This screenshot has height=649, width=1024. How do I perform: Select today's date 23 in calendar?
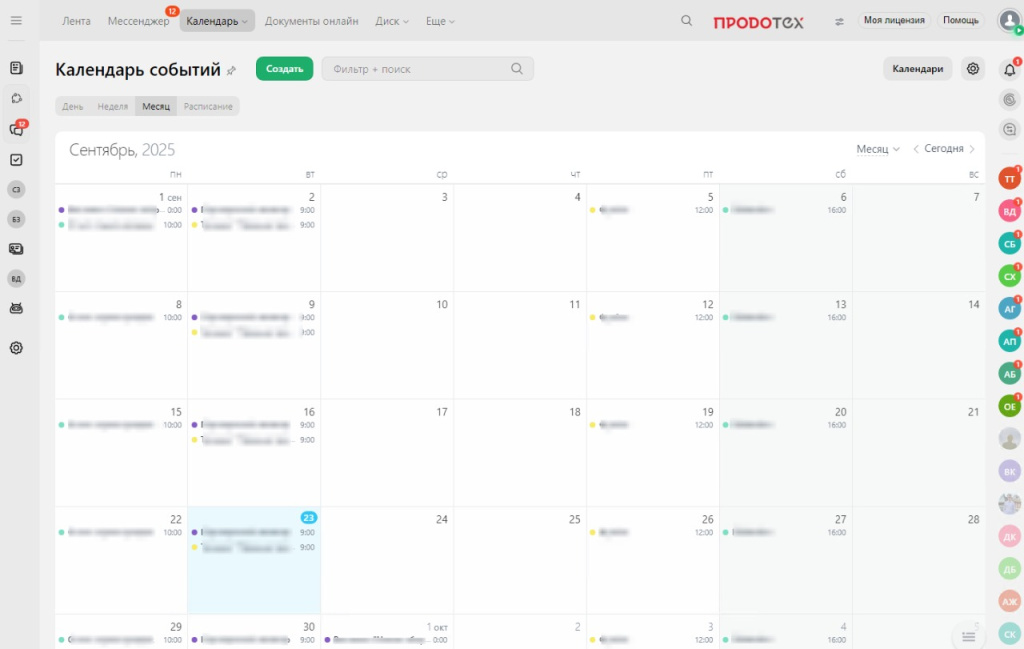(x=308, y=518)
